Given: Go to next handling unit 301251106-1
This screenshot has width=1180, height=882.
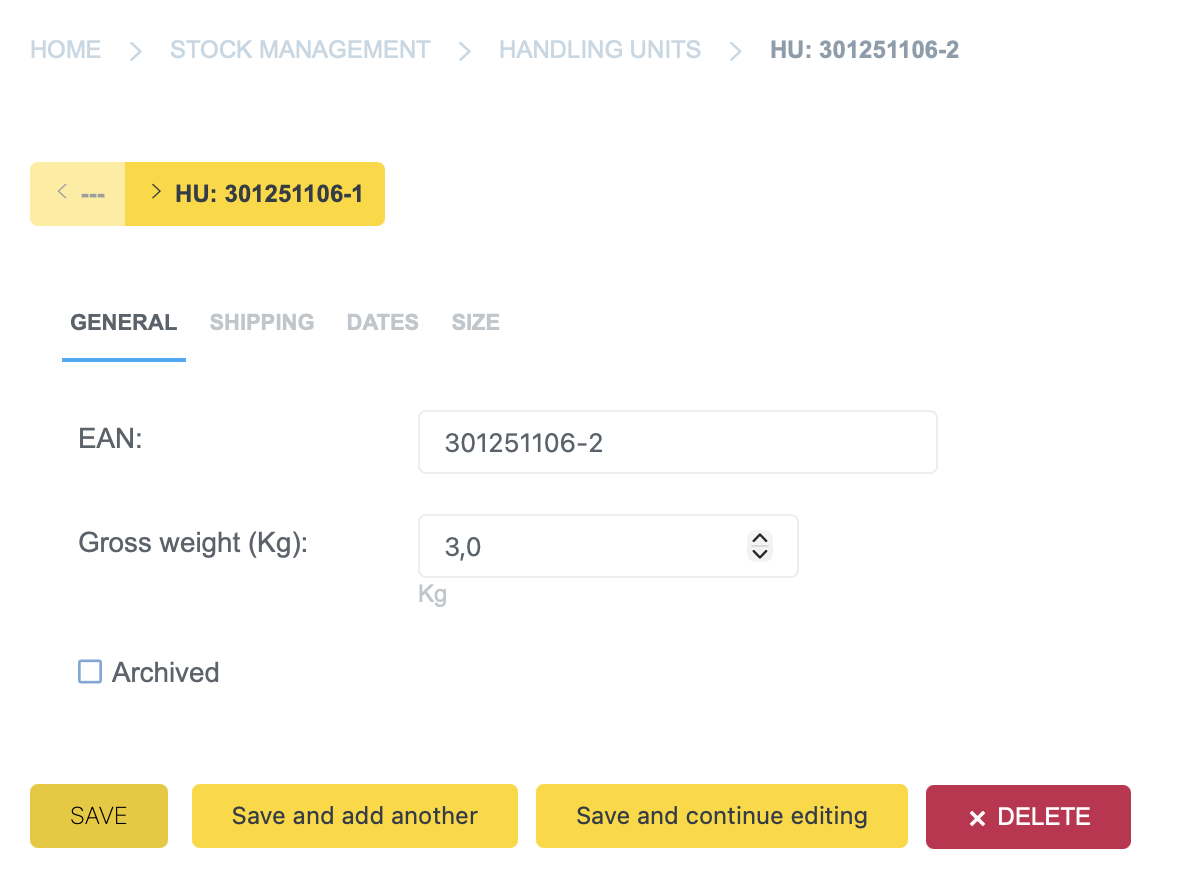Looking at the screenshot, I should [255, 194].
